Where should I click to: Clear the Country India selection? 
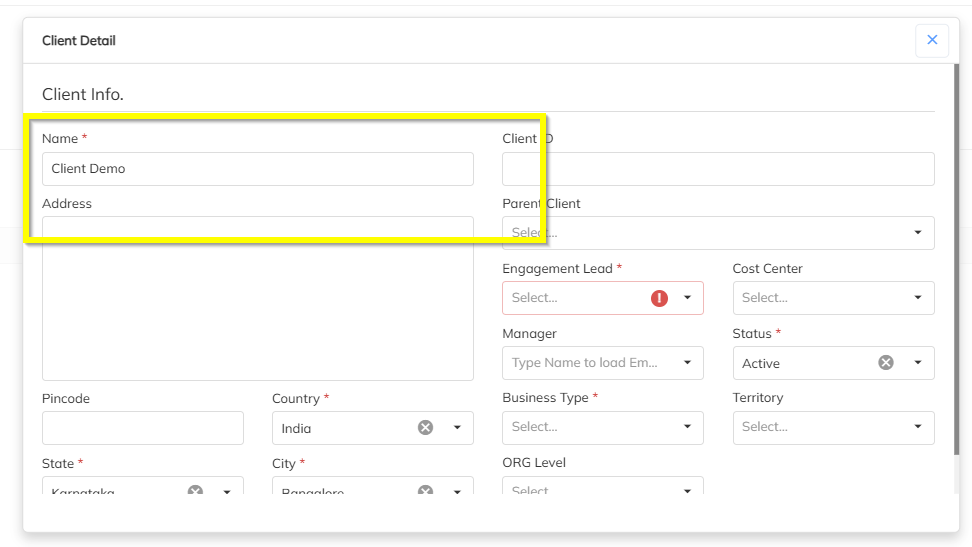click(x=425, y=428)
